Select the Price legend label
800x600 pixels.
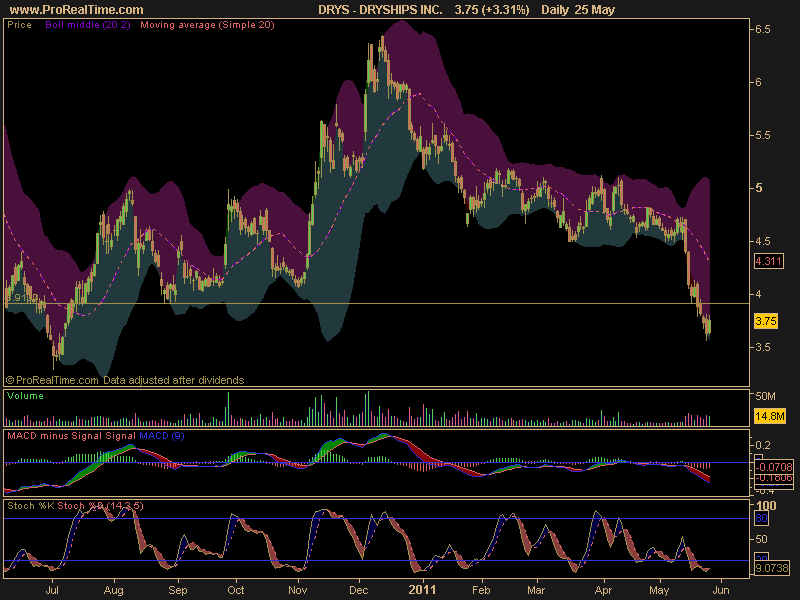(19, 24)
